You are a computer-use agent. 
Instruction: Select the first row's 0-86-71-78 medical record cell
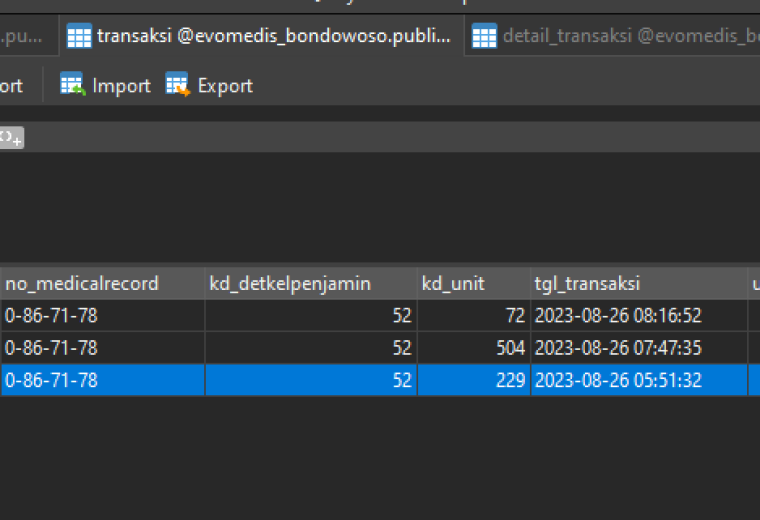coord(103,316)
